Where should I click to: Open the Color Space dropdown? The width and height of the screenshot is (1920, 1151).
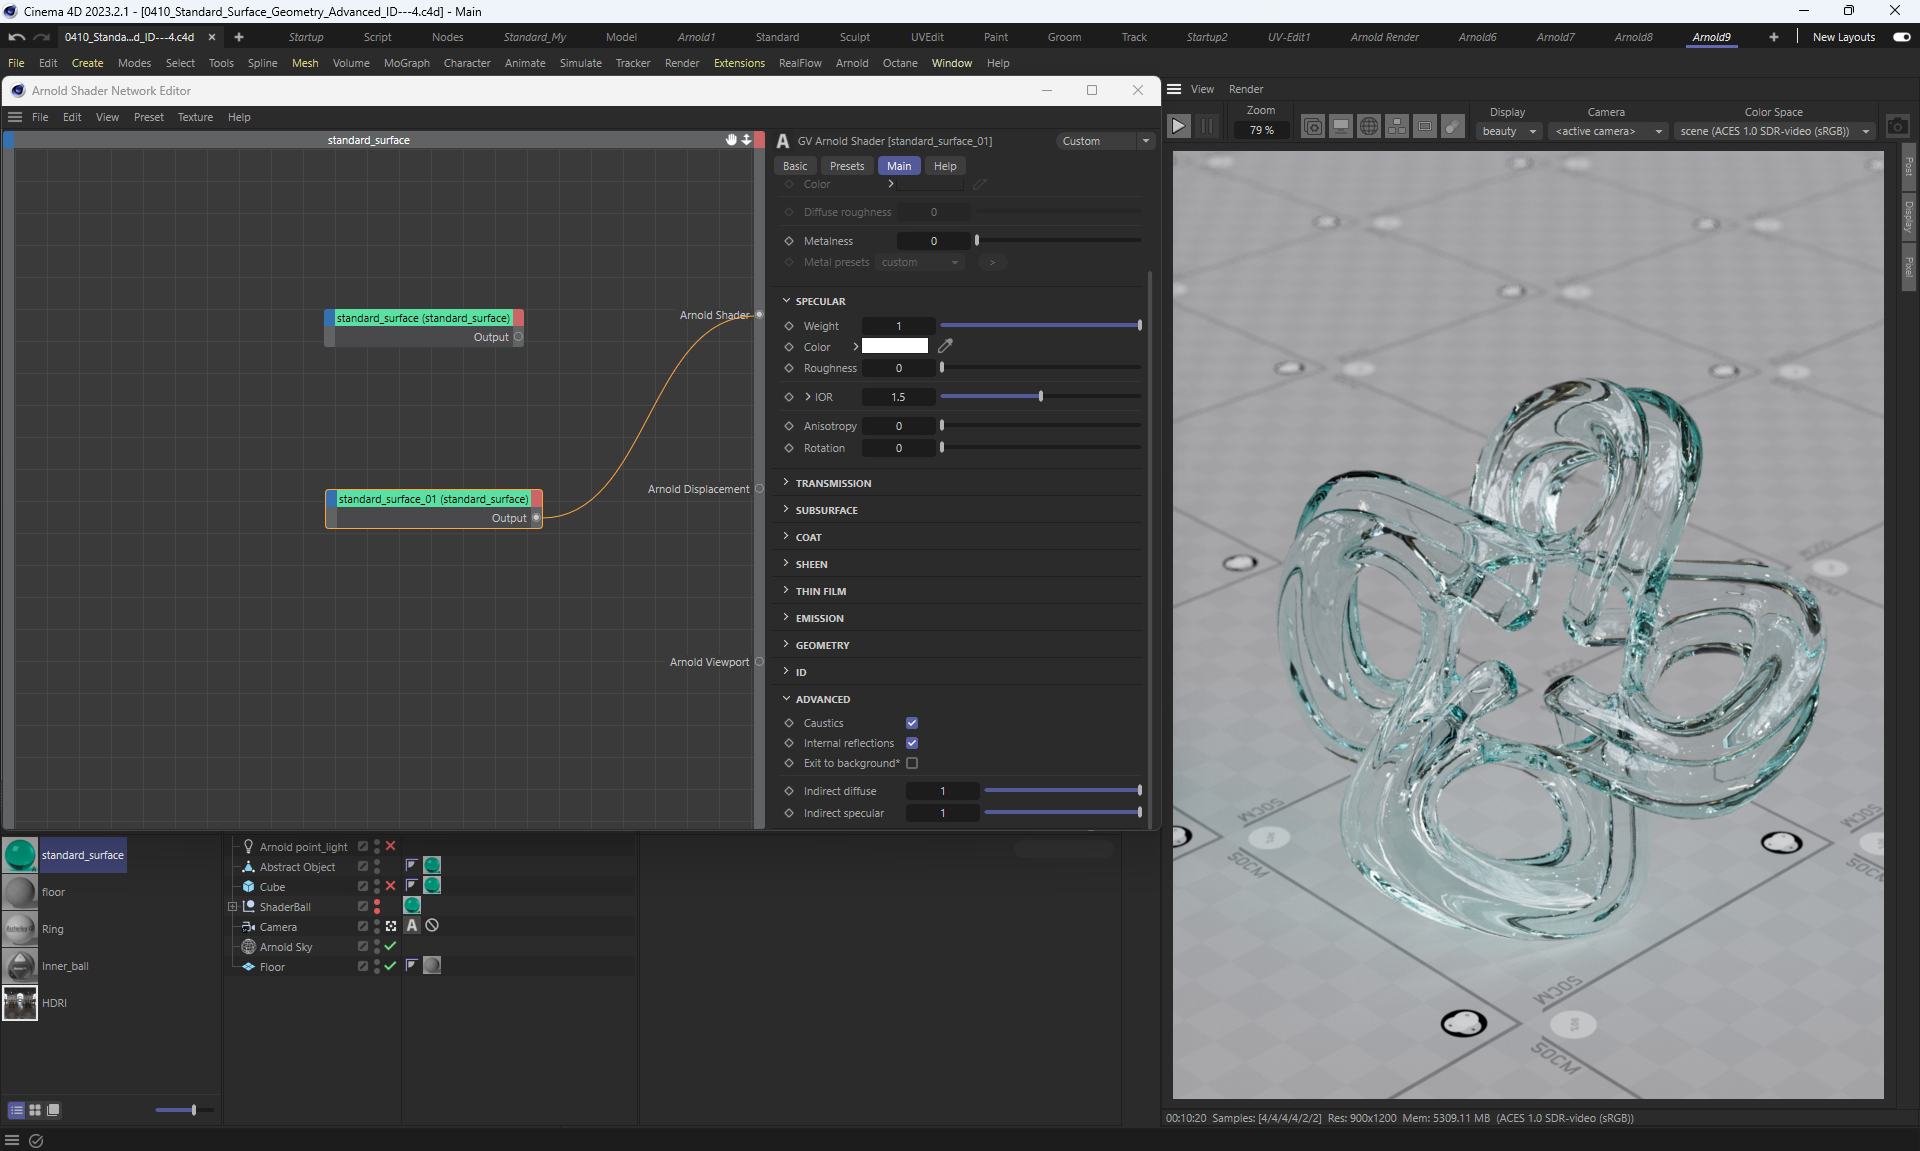coord(1774,131)
